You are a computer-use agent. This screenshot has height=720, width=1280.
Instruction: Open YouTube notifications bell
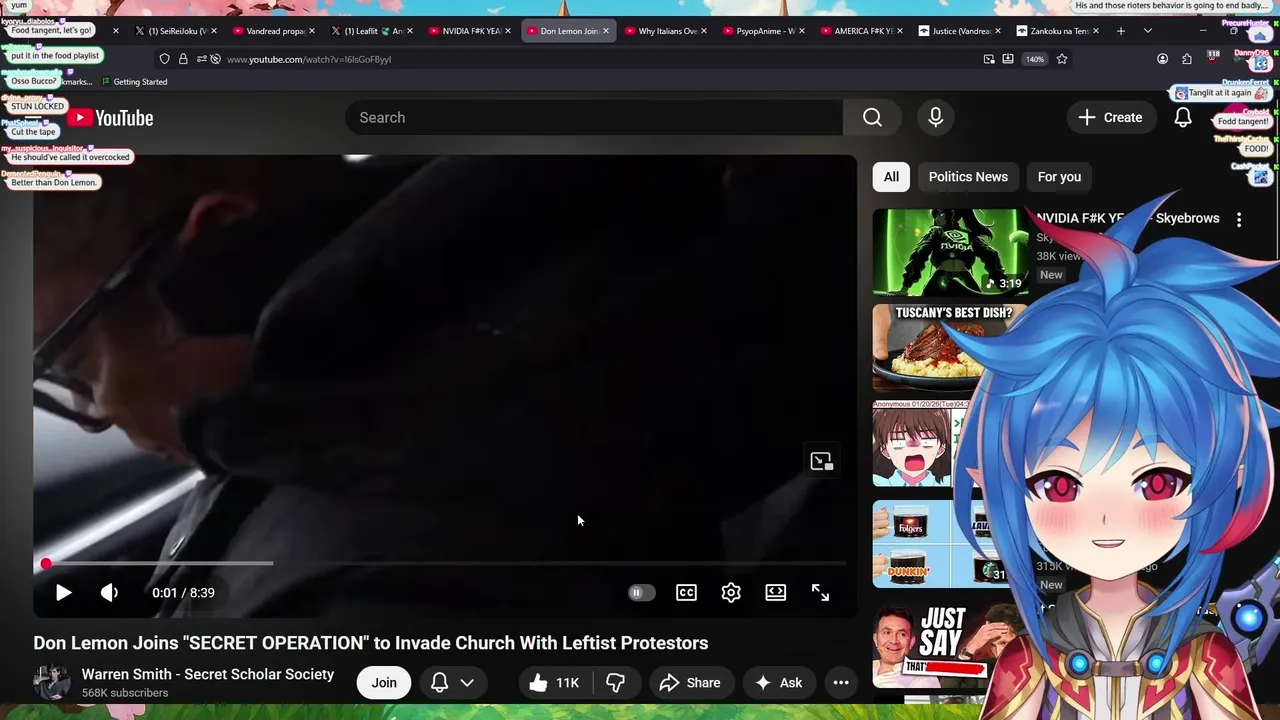(1183, 118)
